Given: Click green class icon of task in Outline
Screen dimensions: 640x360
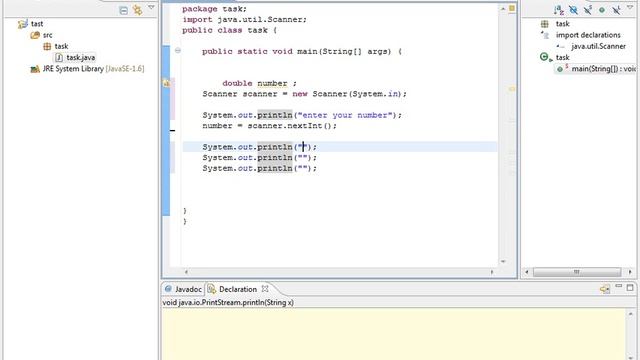Looking at the screenshot, I should coord(544,57).
